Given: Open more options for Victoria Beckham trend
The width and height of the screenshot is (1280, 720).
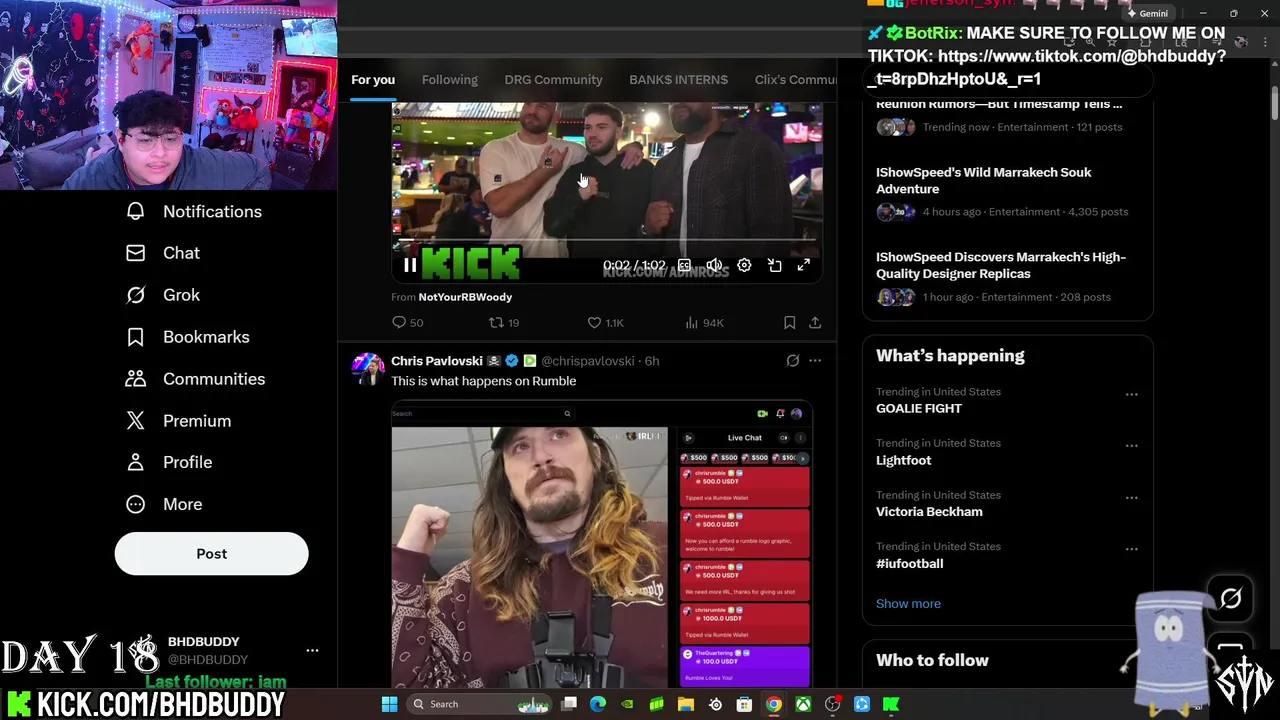Looking at the screenshot, I should [1131, 498].
